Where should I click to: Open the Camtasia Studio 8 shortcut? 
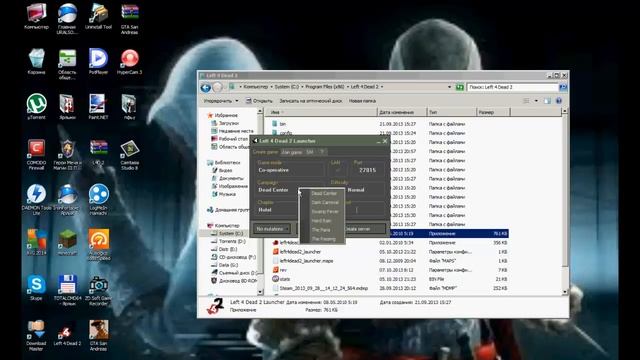pos(129,155)
